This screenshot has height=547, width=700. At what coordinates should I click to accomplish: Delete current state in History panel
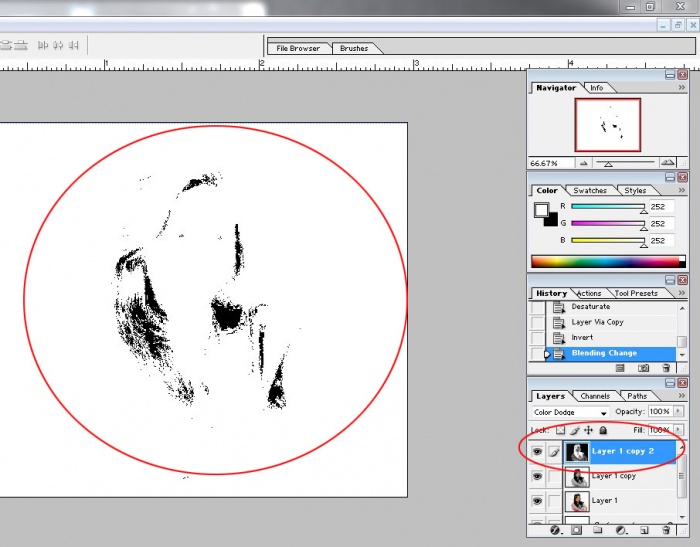coord(667,368)
